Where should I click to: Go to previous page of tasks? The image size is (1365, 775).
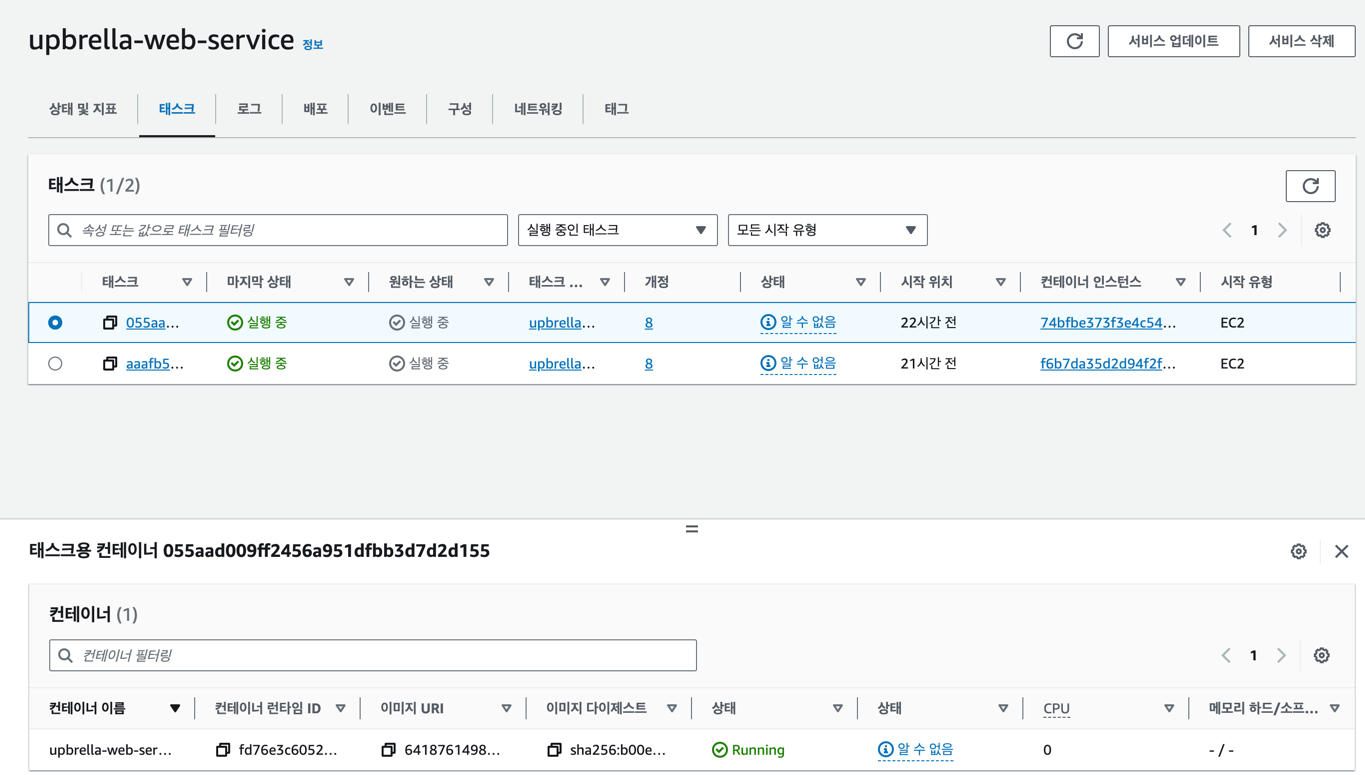(1227, 230)
